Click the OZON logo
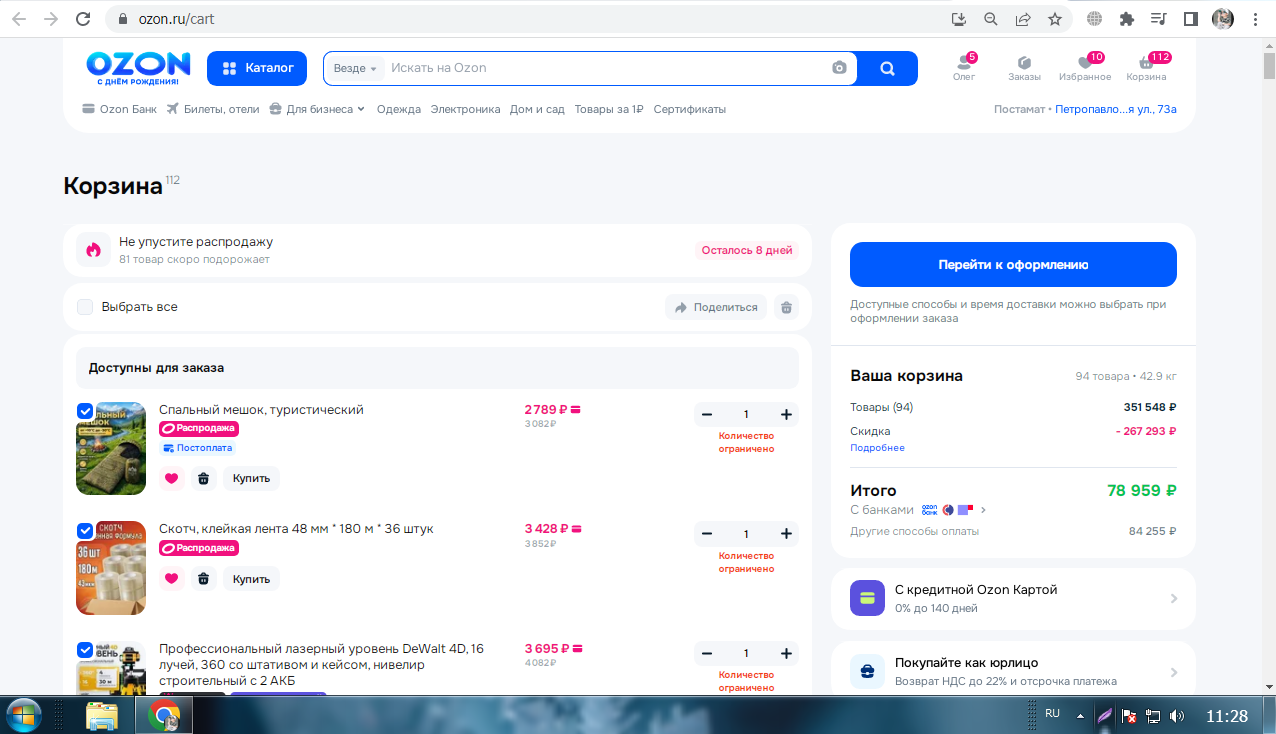This screenshot has width=1276, height=734. click(138, 68)
